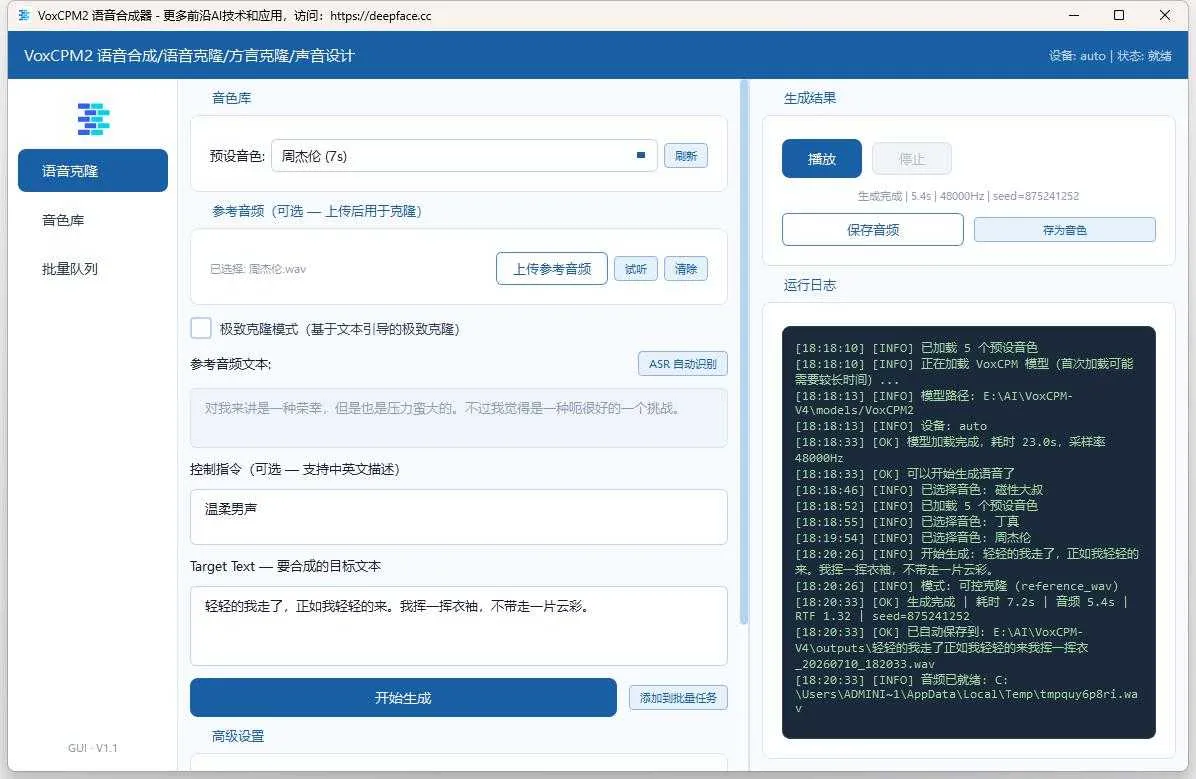Image resolution: width=1196 pixels, height=779 pixels.
Task: Open the 预设音色 dropdown showing 周杰伦 (7s)
Action: click(464, 156)
